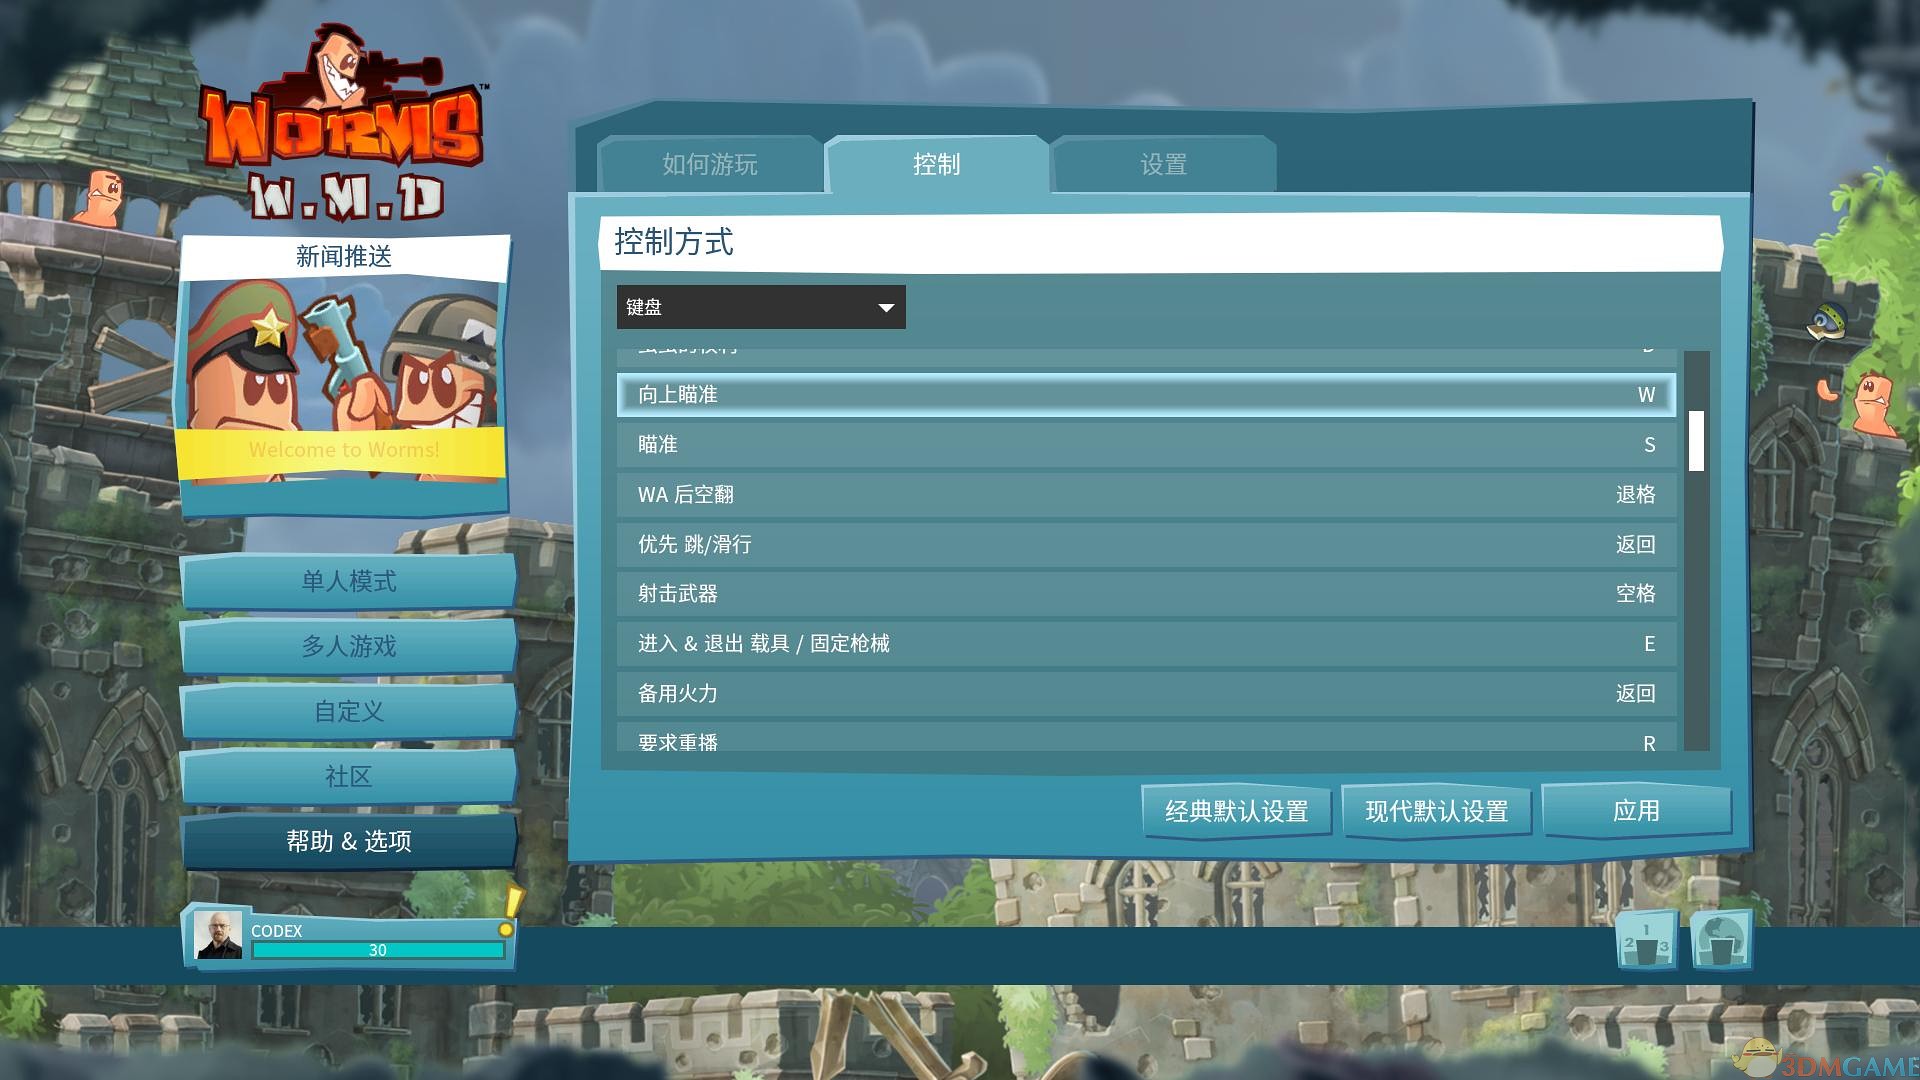Open the 如何游玩 how to play tab

click(x=712, y=162)
